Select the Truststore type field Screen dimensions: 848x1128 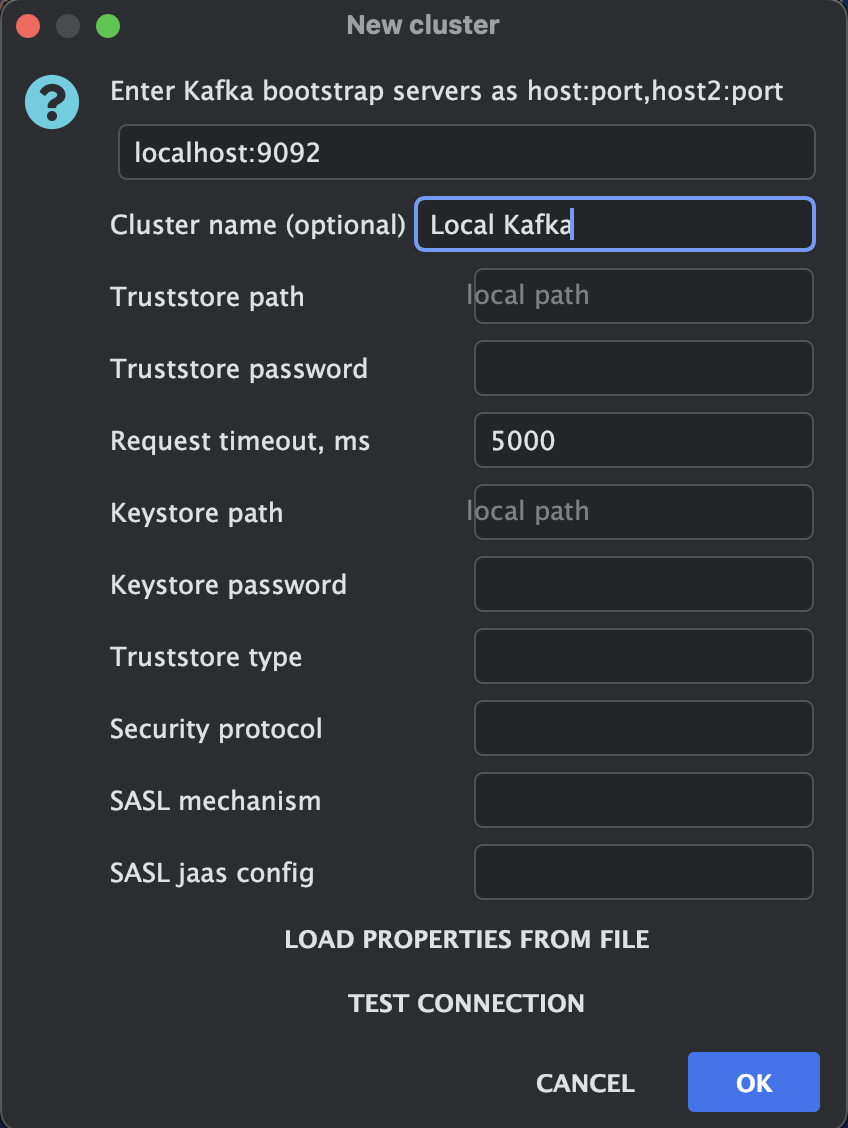(x=643, y=656)
